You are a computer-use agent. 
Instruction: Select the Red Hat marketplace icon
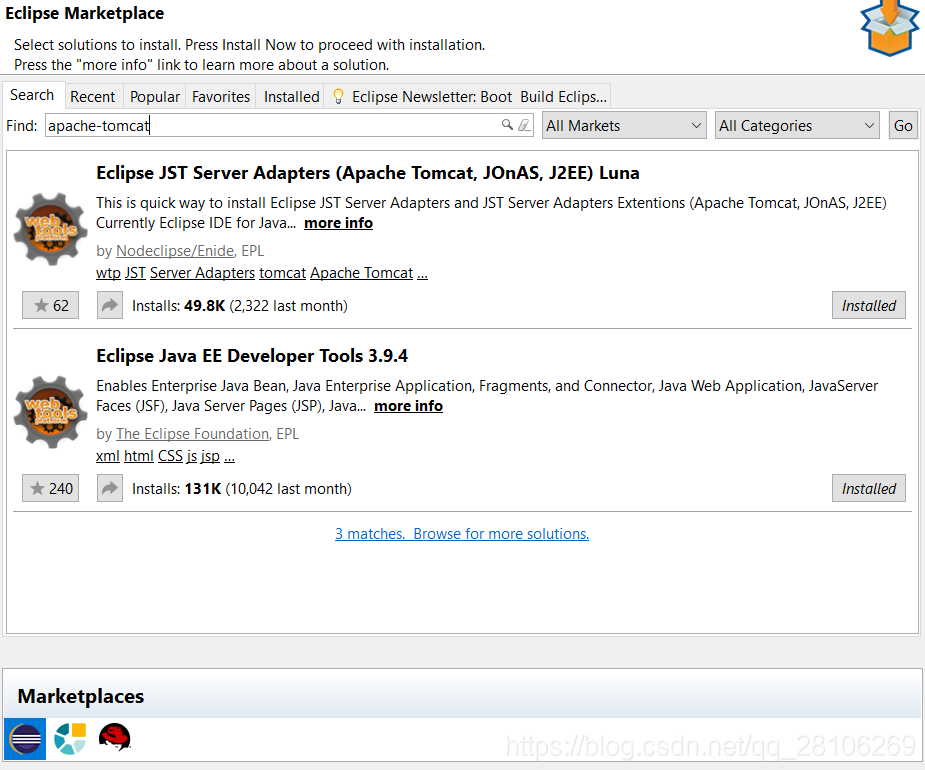coord(114,738)
